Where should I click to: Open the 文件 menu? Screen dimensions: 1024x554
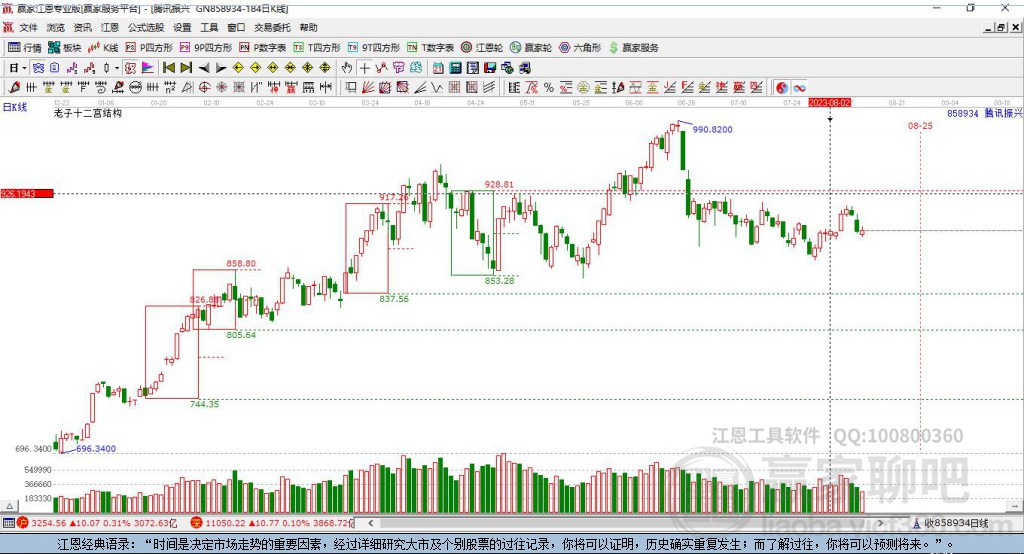click(x=29, y=27)
